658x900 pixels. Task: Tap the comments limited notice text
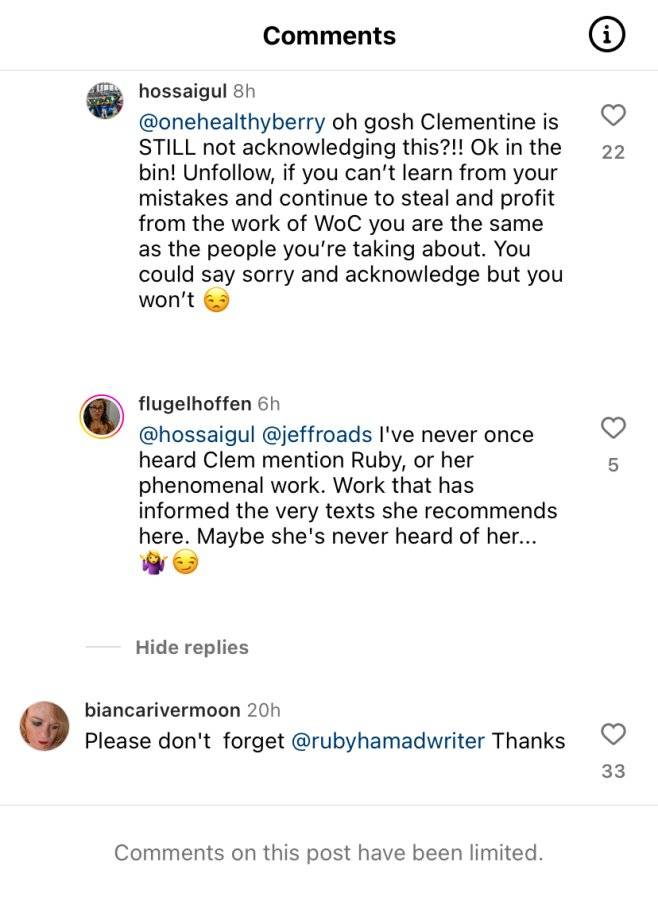pos(328,853)
